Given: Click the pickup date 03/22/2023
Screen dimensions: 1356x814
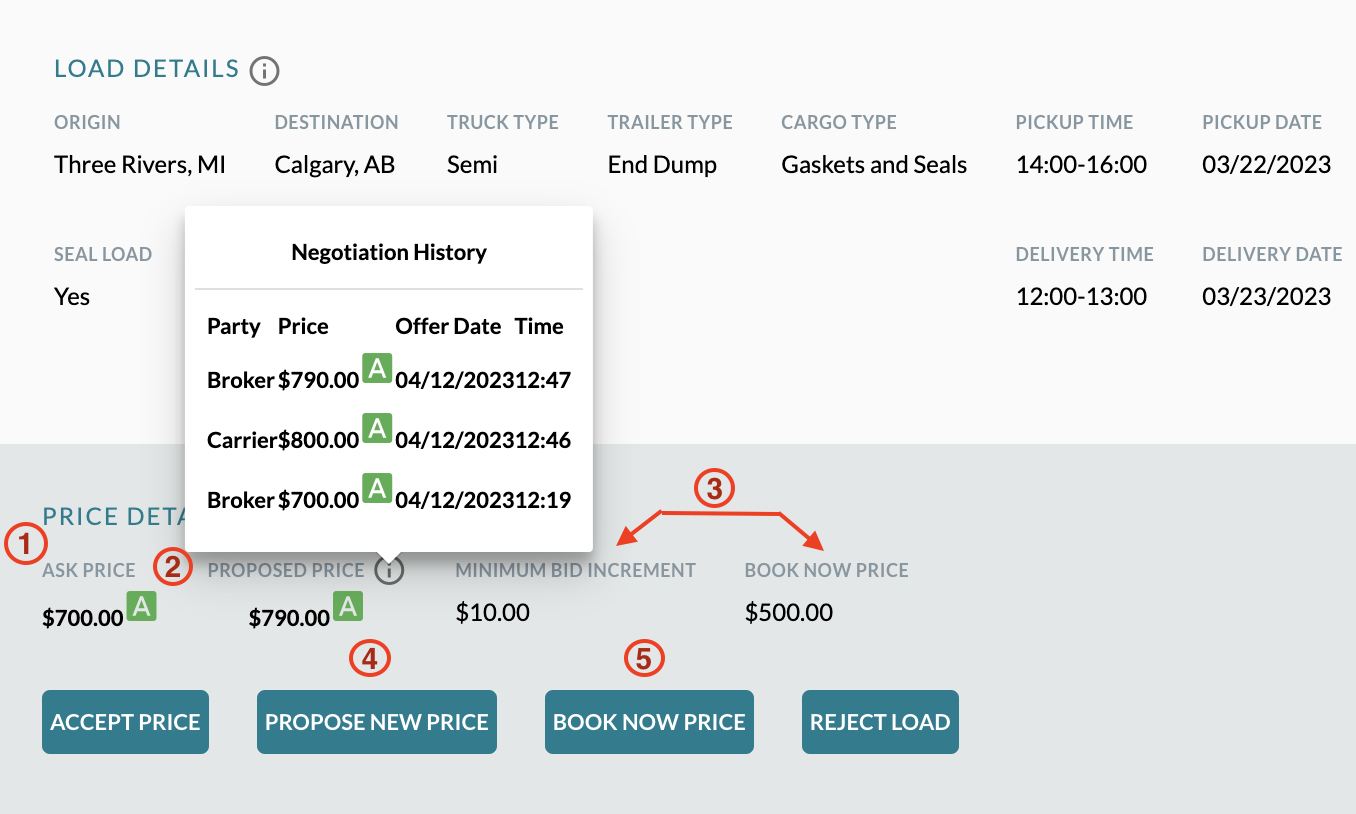Looking at the screenshot, I should (x=1267, y=165).
